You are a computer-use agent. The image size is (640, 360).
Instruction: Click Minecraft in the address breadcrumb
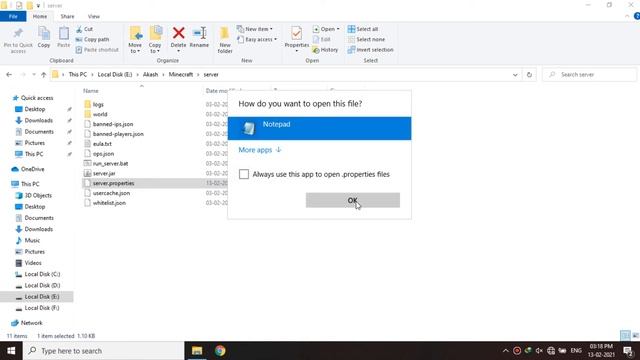(x=181, y=75)
